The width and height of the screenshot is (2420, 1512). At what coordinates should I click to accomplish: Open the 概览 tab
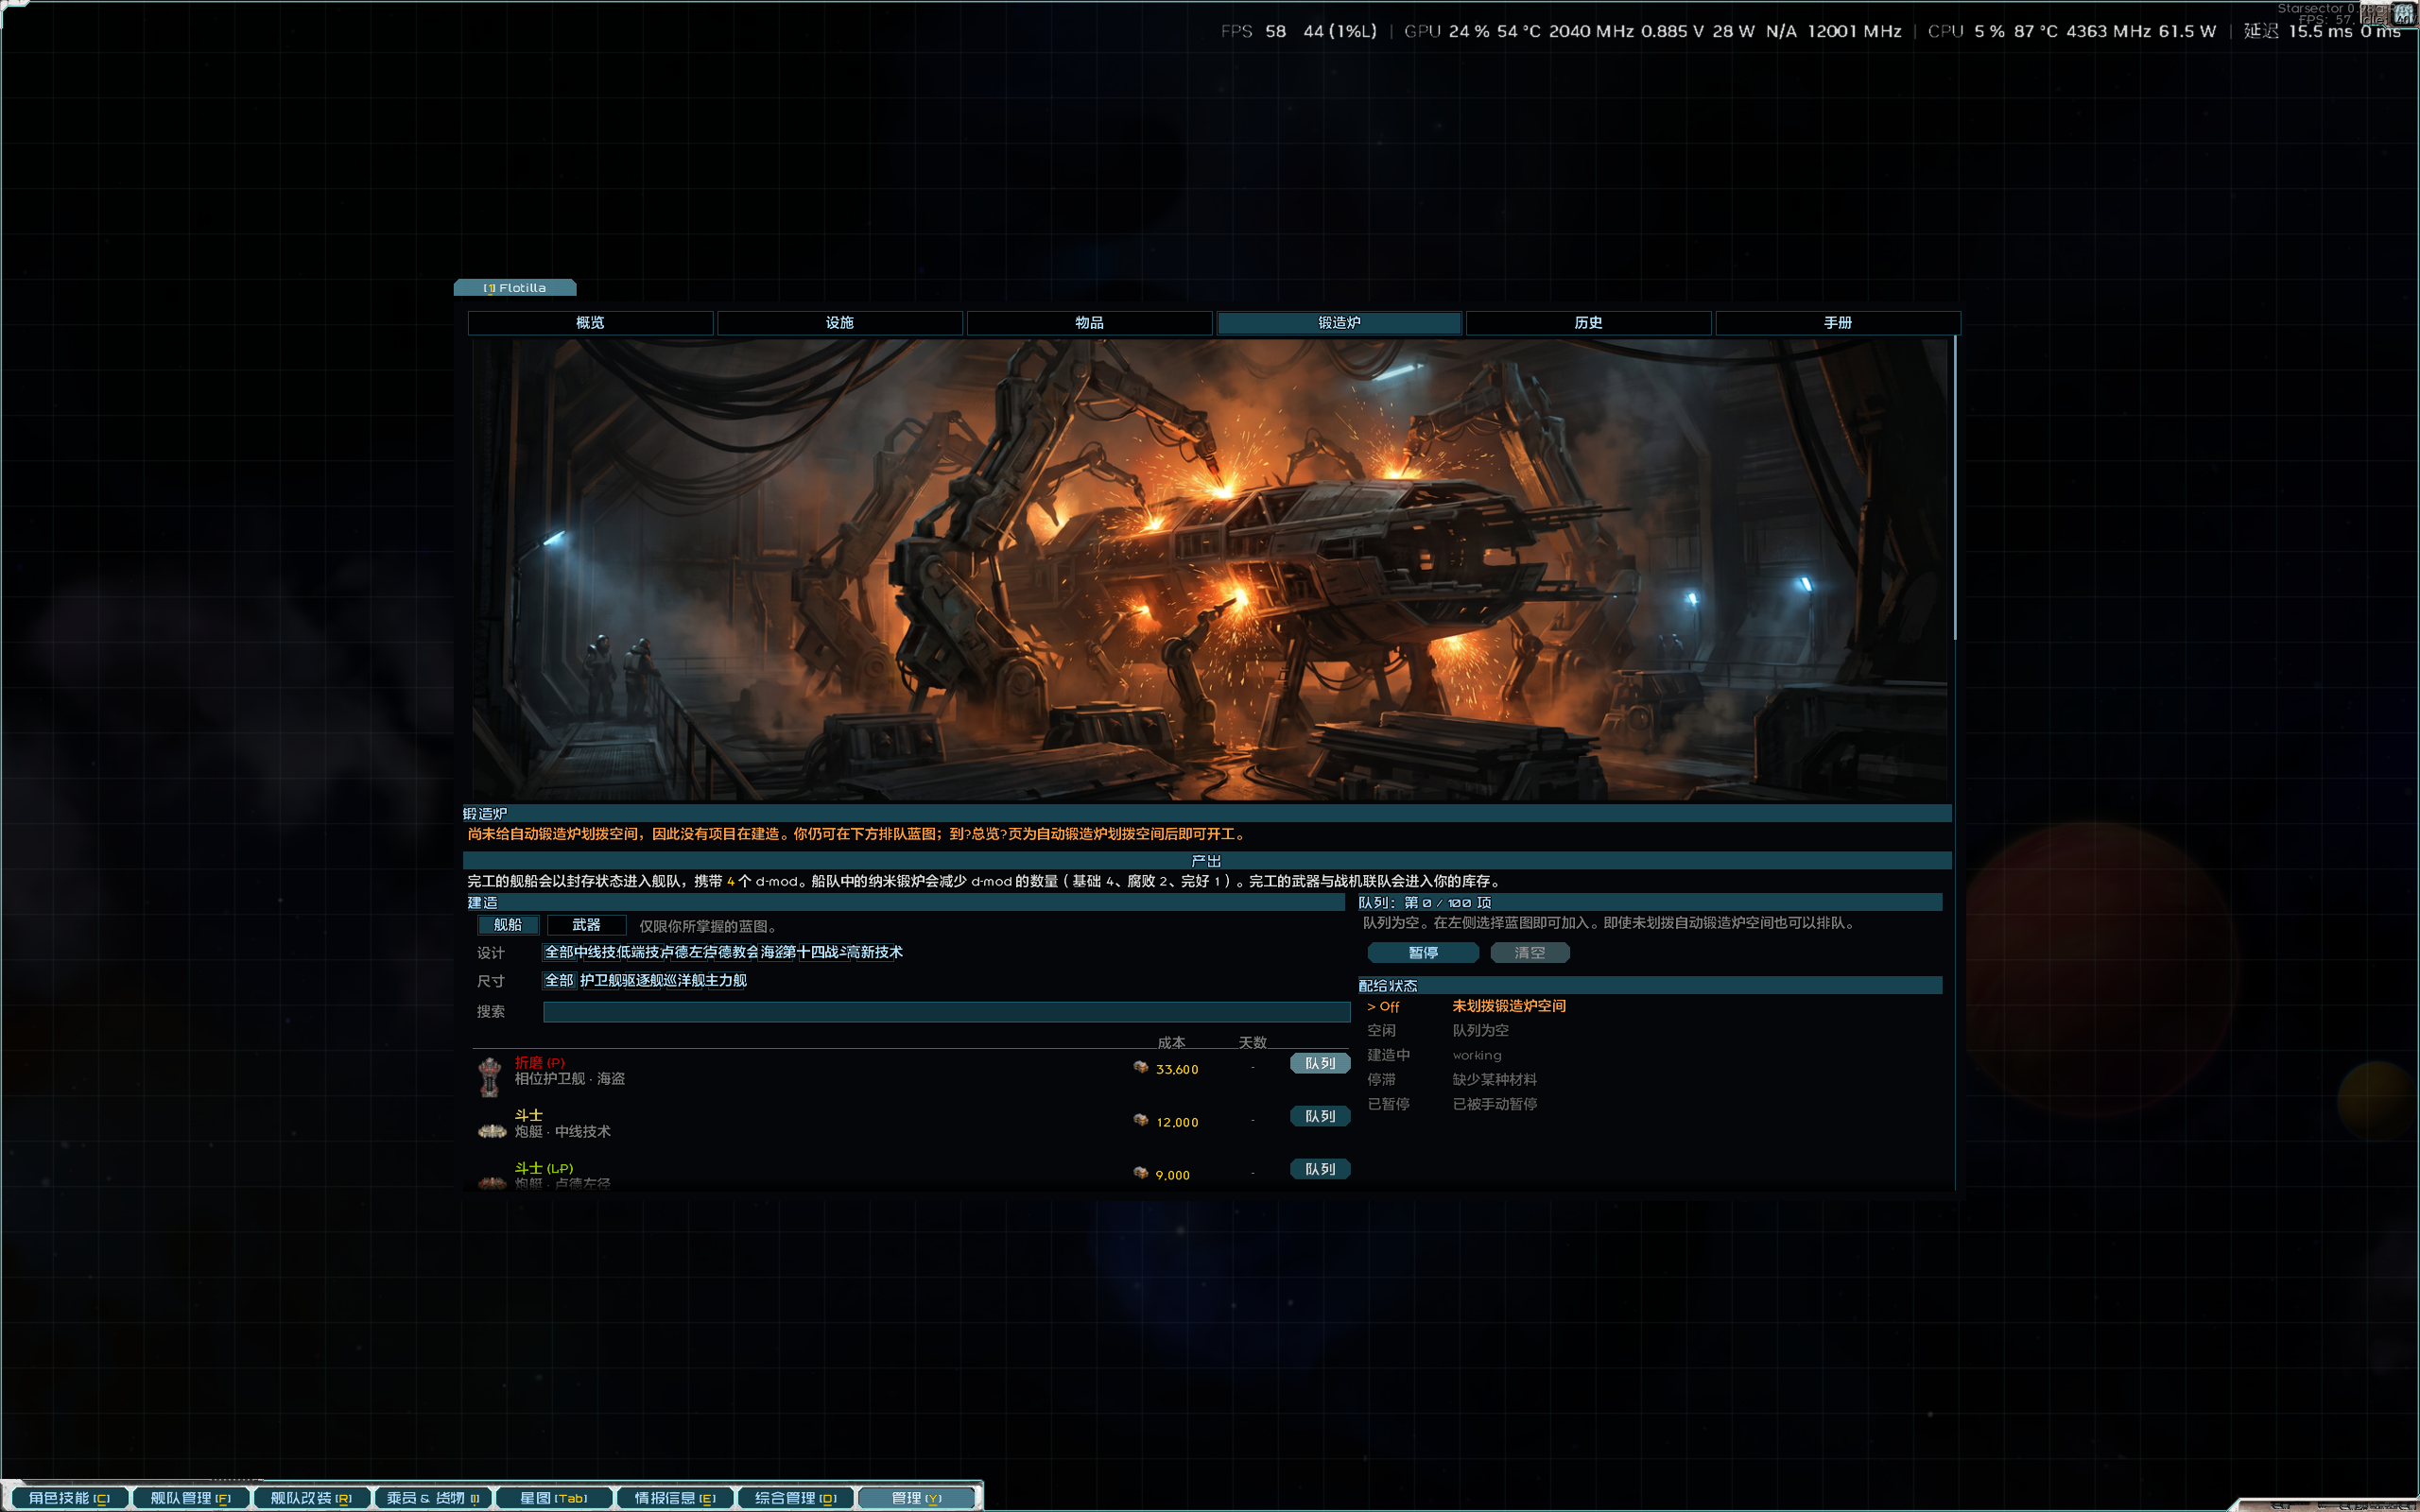[590, 323]
